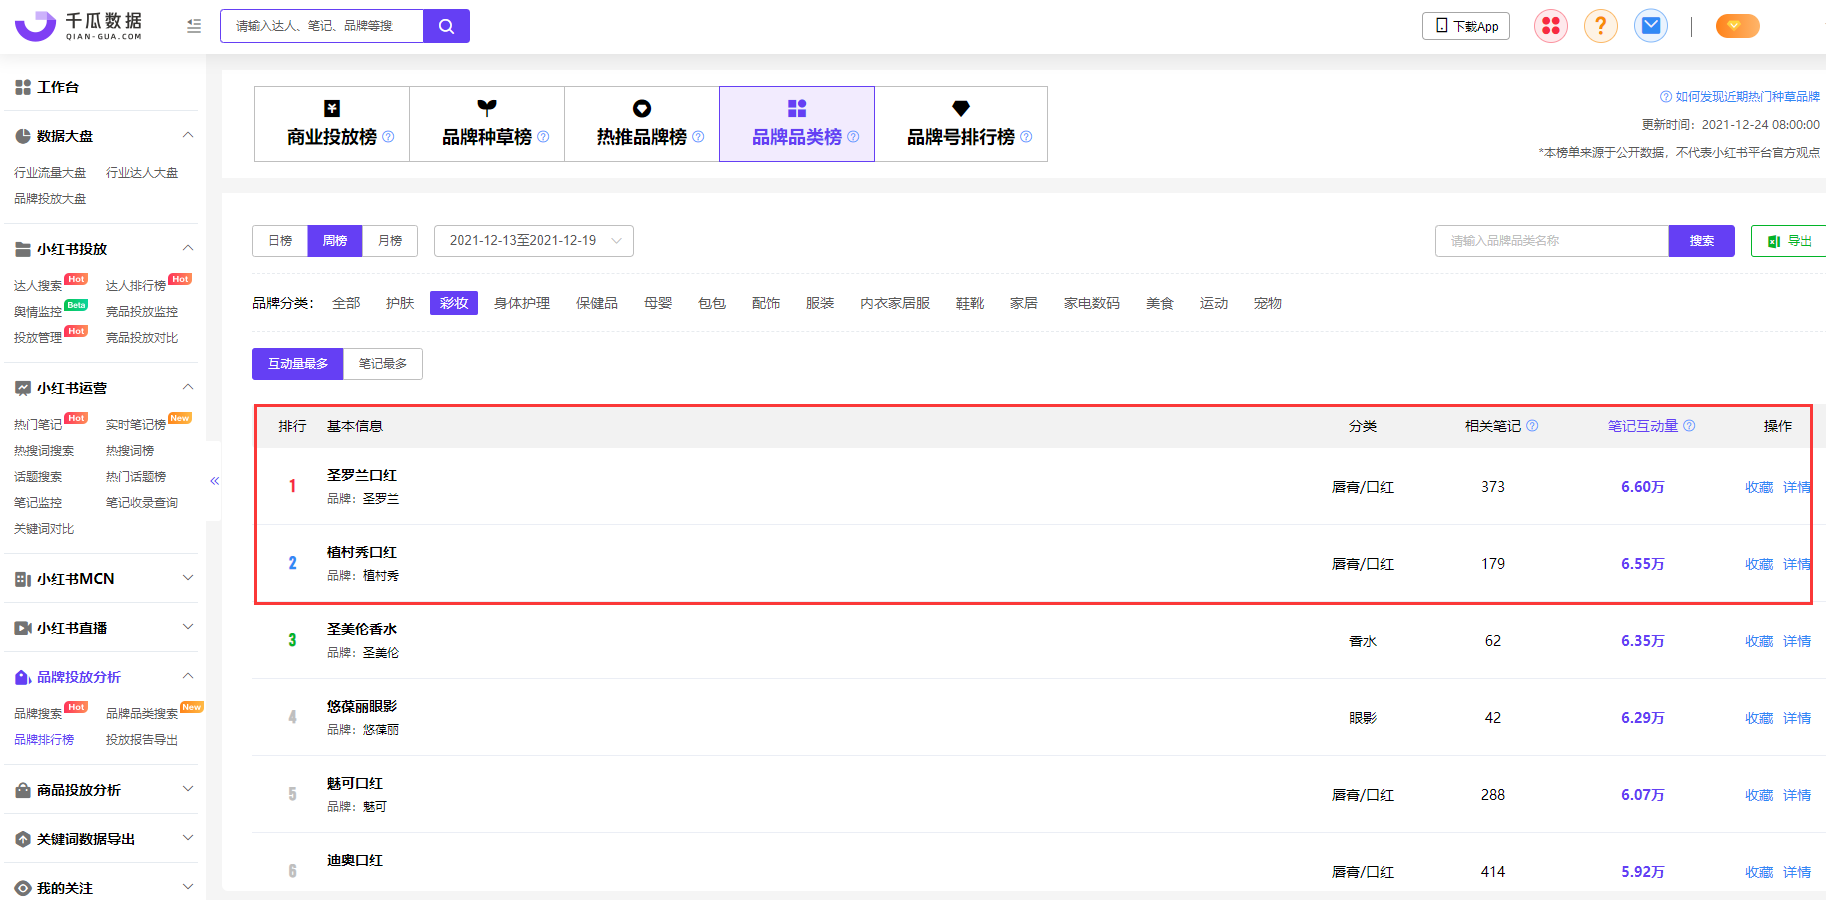1826x900 pixels.
Task: Switch to 品牌种草榜 tab
Action: (x=487, y=124)
